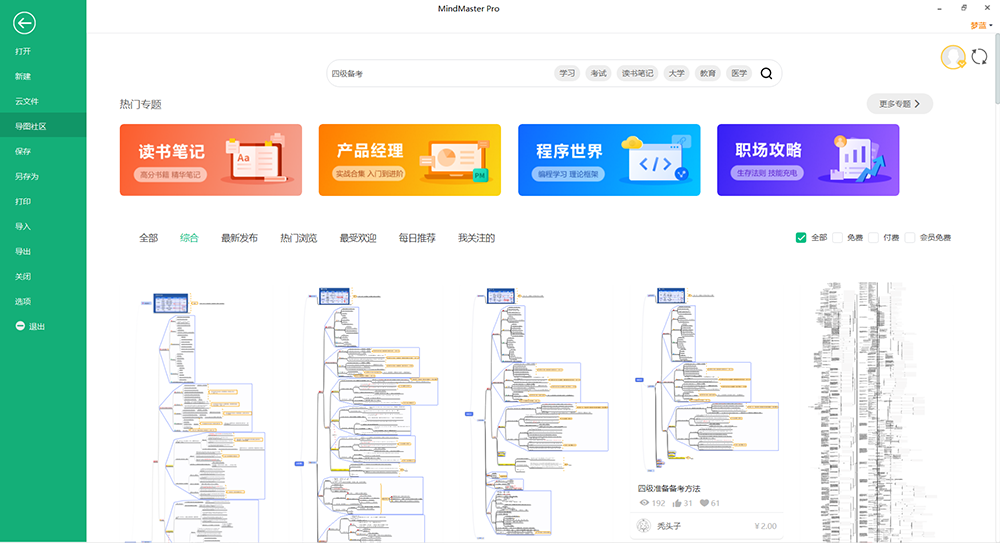Open the user profile avatar

(x=953, y=58)
